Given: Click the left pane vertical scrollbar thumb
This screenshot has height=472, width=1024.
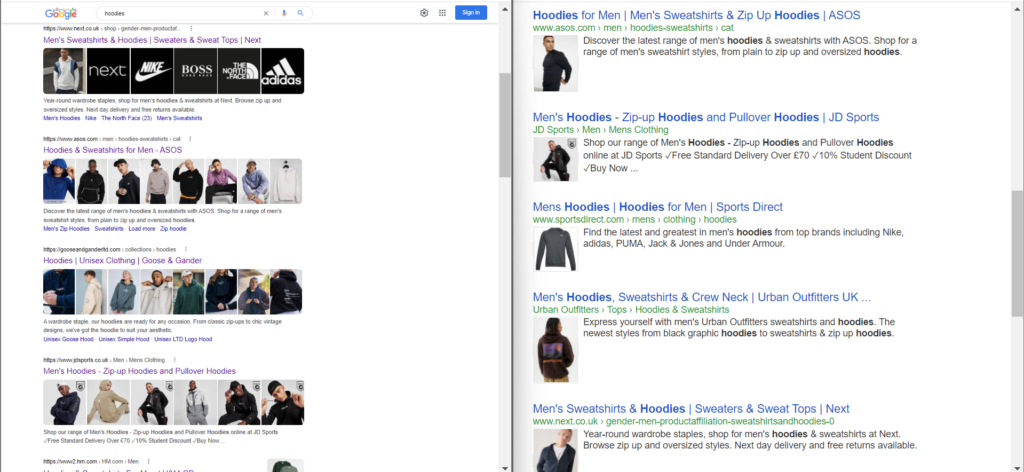Looking at the screenshot, I should (x=505, y=125).
